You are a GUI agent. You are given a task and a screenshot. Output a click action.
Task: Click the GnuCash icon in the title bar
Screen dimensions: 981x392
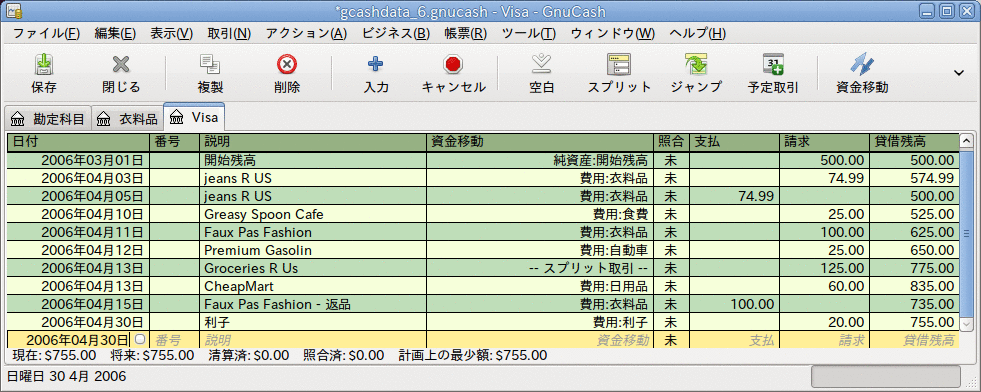click(x=14, y=11)
